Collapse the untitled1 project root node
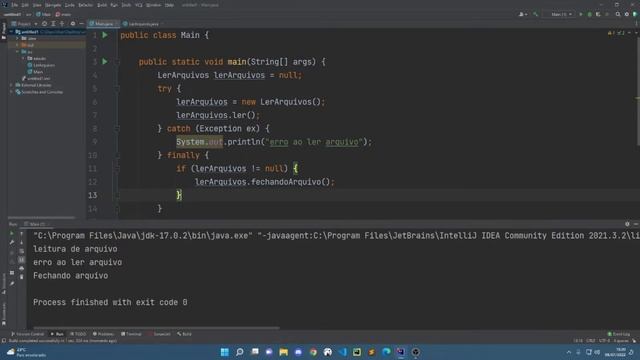 (12, 32)
